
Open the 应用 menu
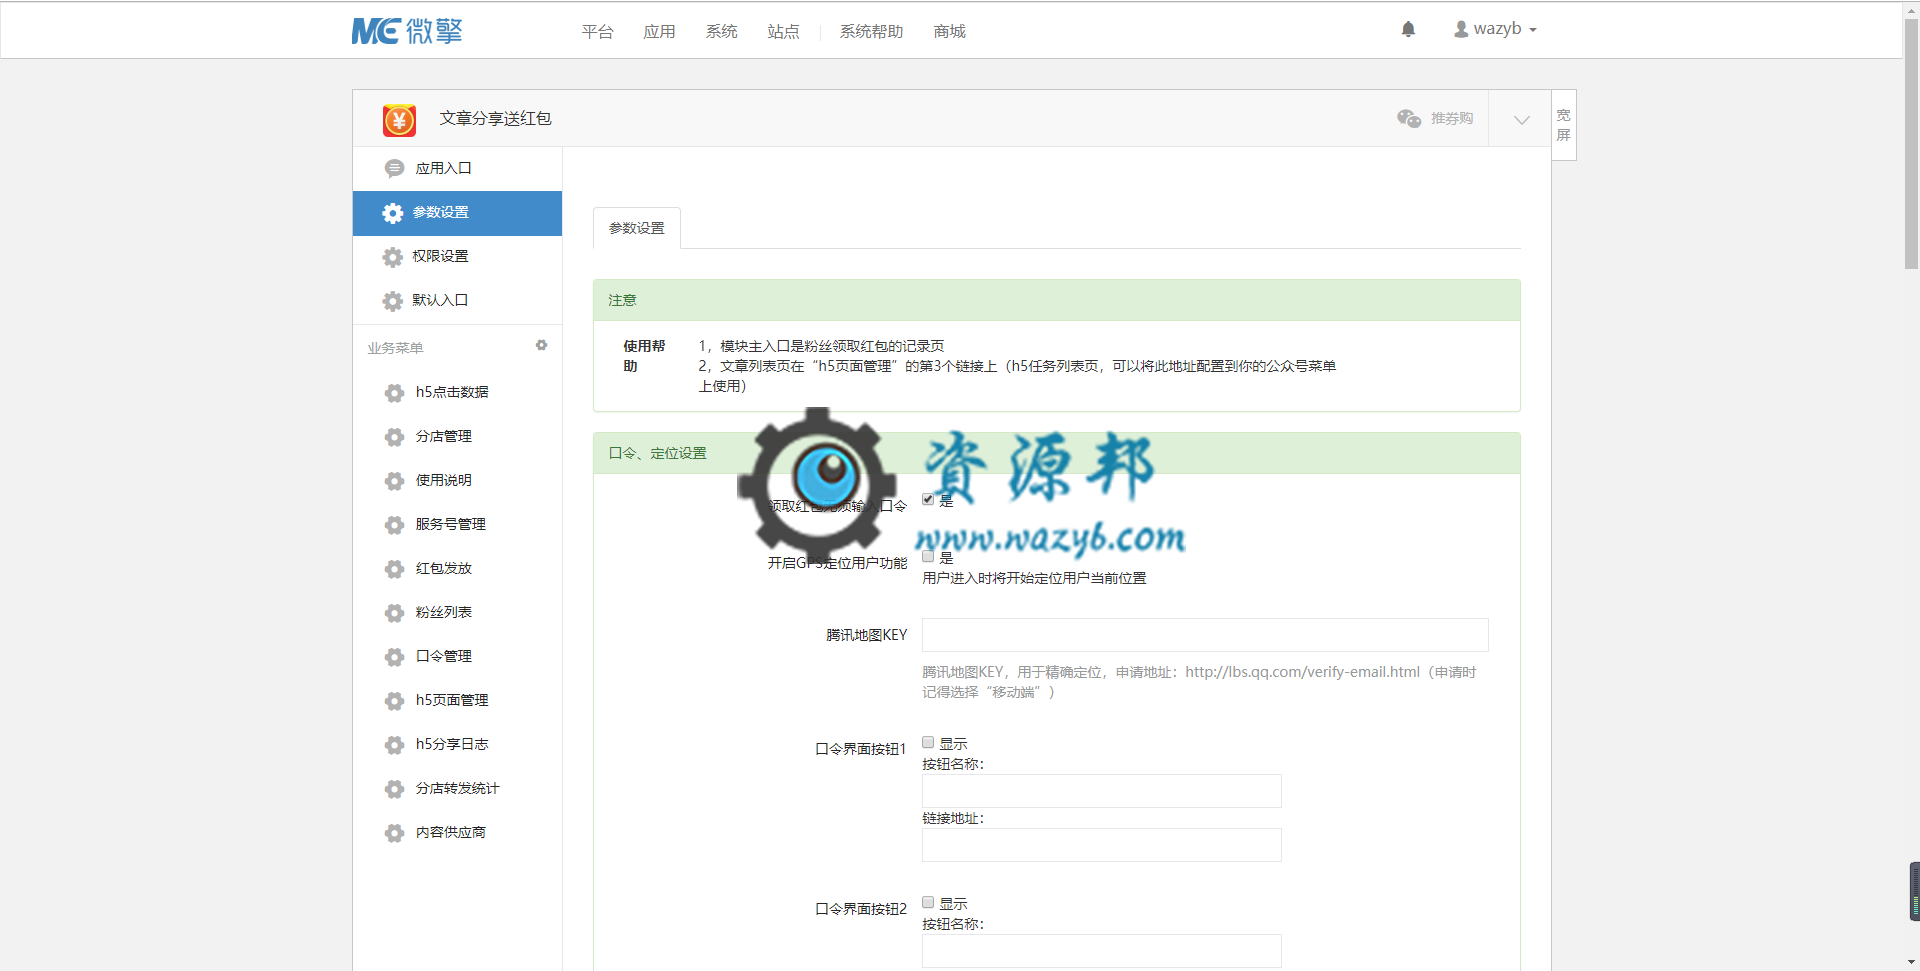point(659,32)
